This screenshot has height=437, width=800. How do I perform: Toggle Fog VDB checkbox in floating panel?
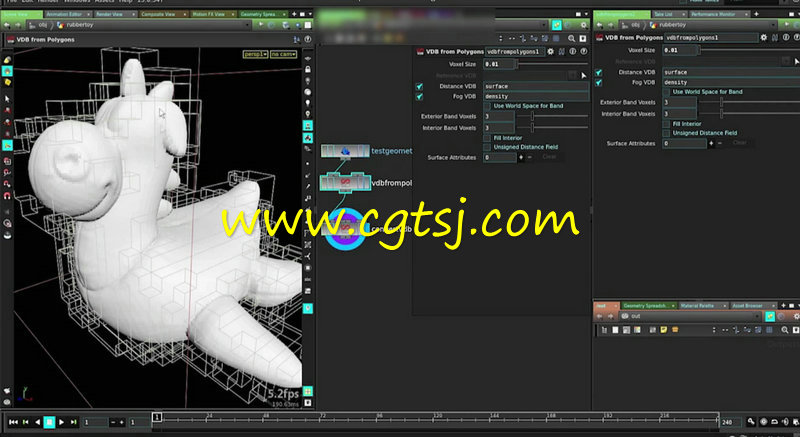(419, 96)
